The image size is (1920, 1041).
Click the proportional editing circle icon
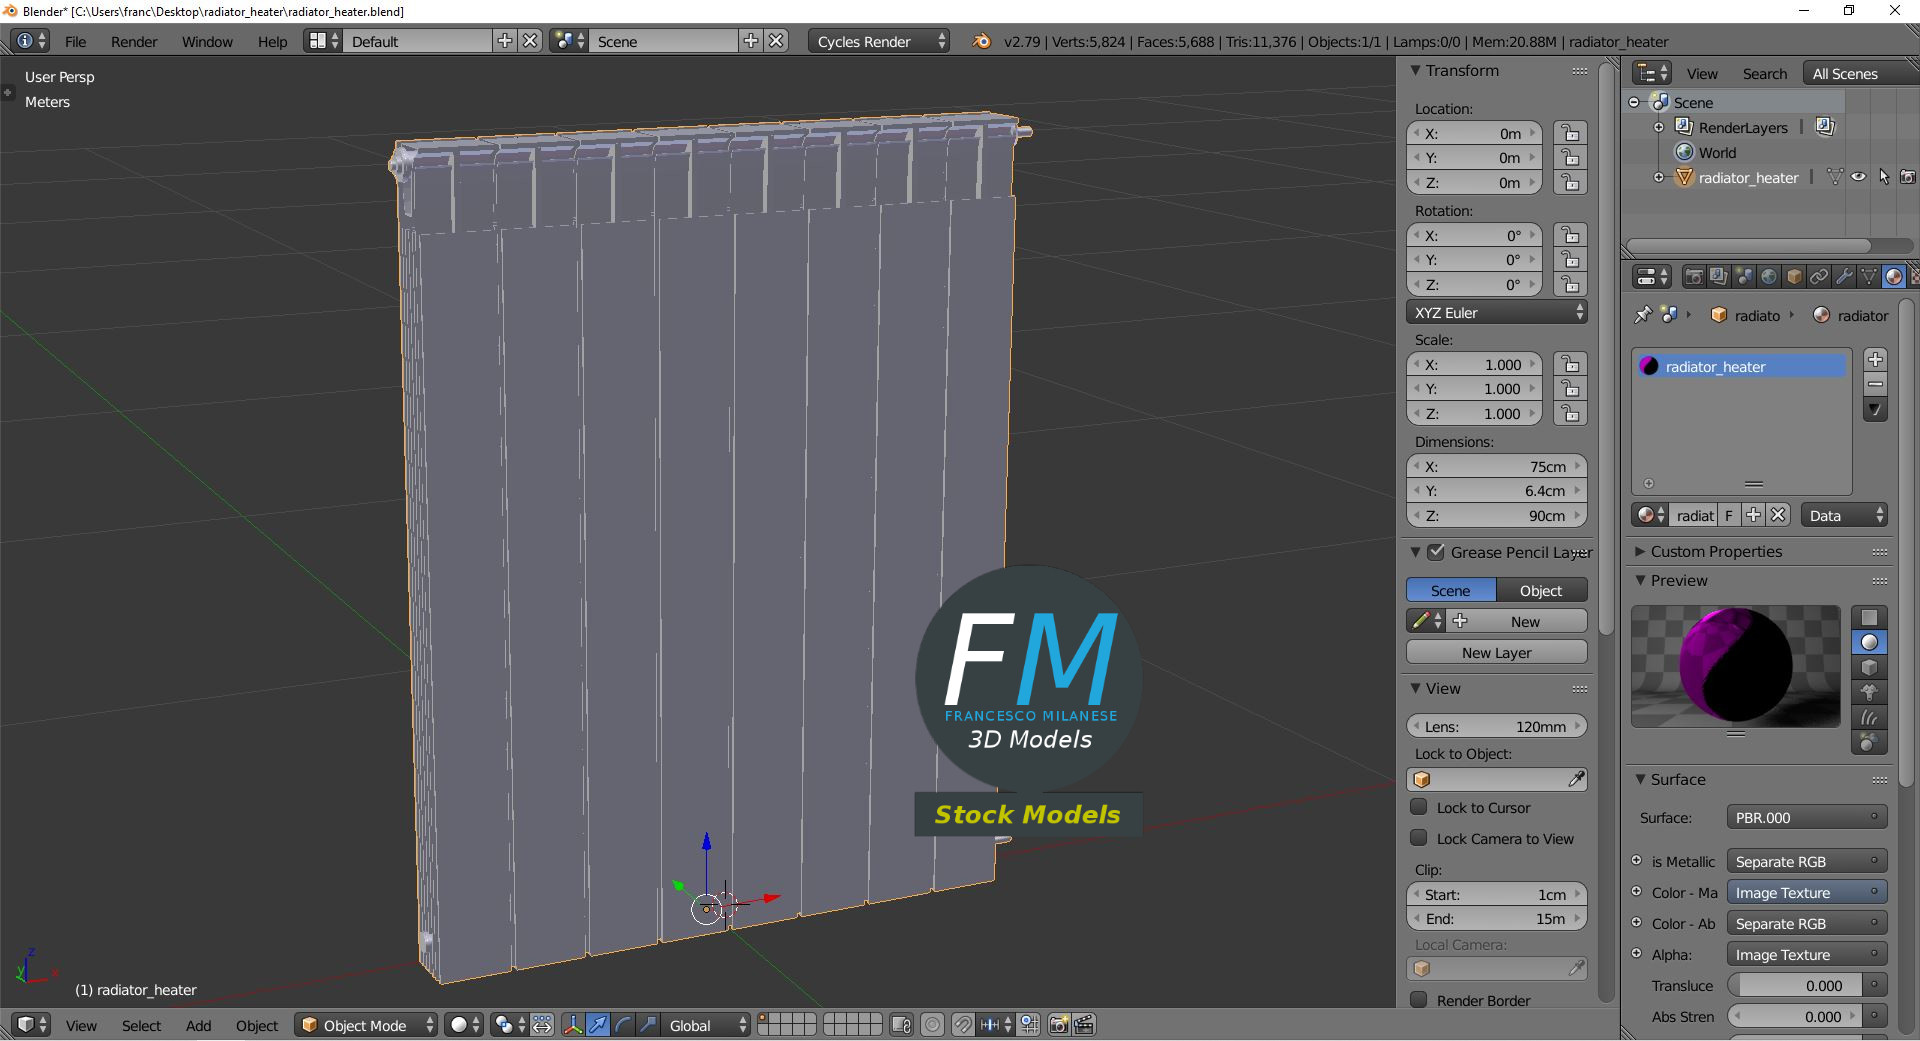coord(932,1025)
